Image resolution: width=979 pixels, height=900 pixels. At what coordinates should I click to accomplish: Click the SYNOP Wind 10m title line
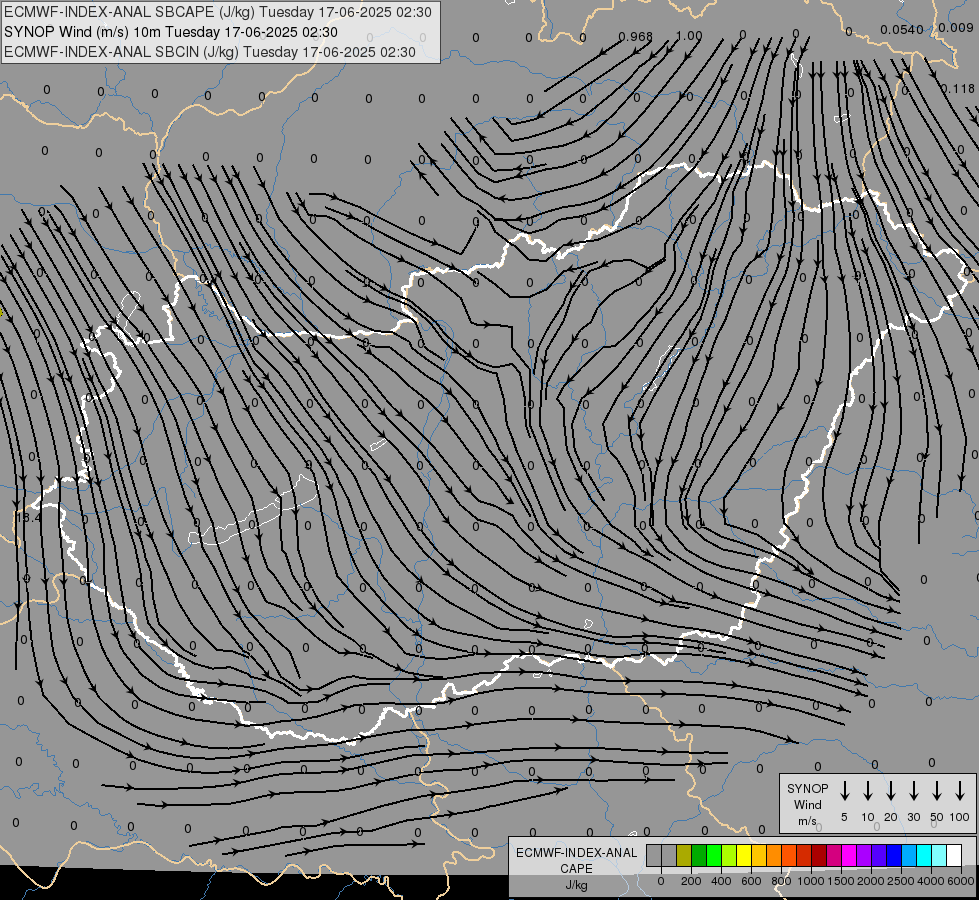coord(171,32)
